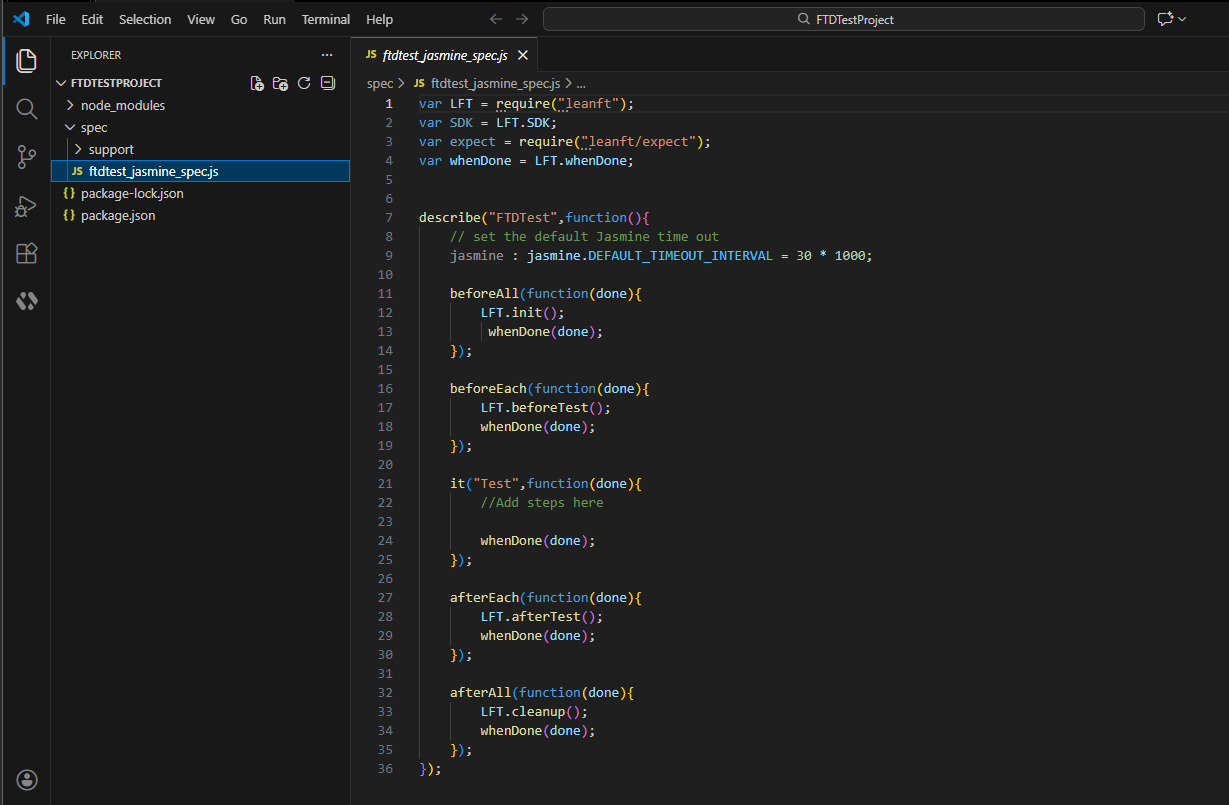Screen dimensions: 1229x805
Task: Collapse all folders in Explorer
Action: tap(327, 84)
